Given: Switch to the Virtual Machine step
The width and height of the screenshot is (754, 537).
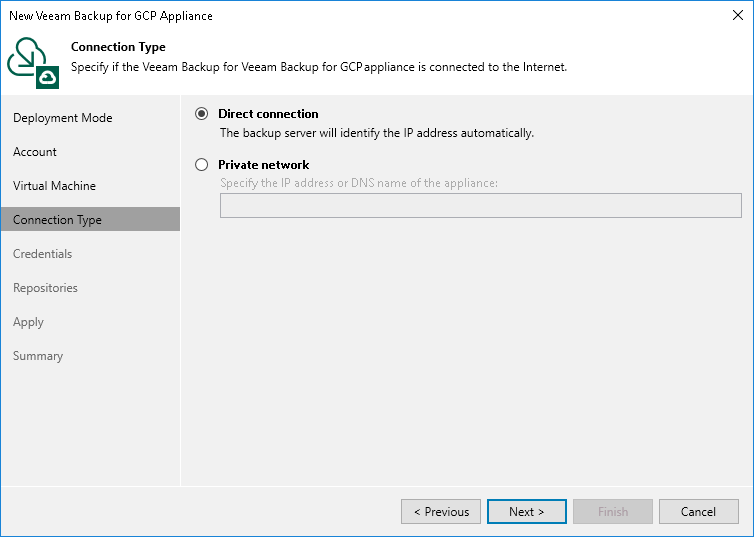Looking at the screenshot, I should [54, 186].
